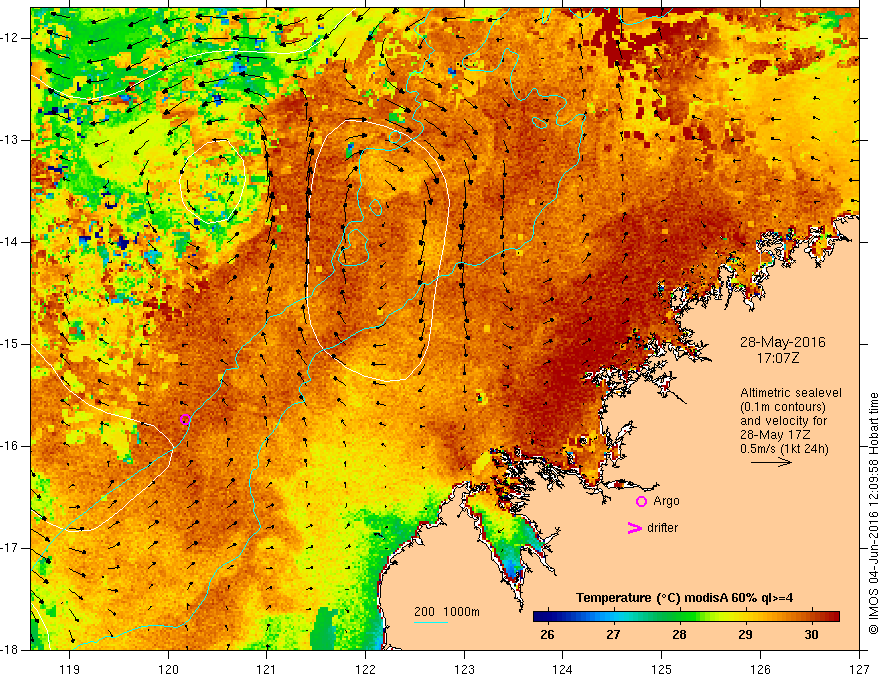Screen dimensions: 880x680
Task: Click the 26 value on temperature scale
Action: click(547, 635)
